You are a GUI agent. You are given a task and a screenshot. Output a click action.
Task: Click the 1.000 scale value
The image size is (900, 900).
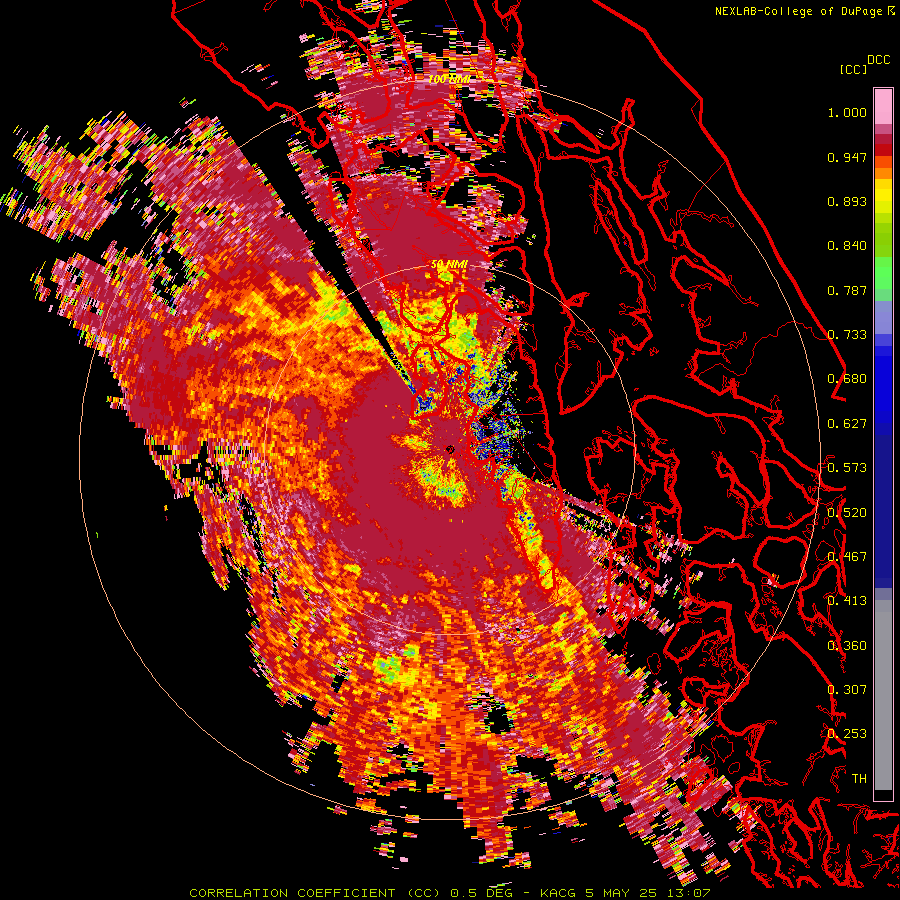pos(847,112)
